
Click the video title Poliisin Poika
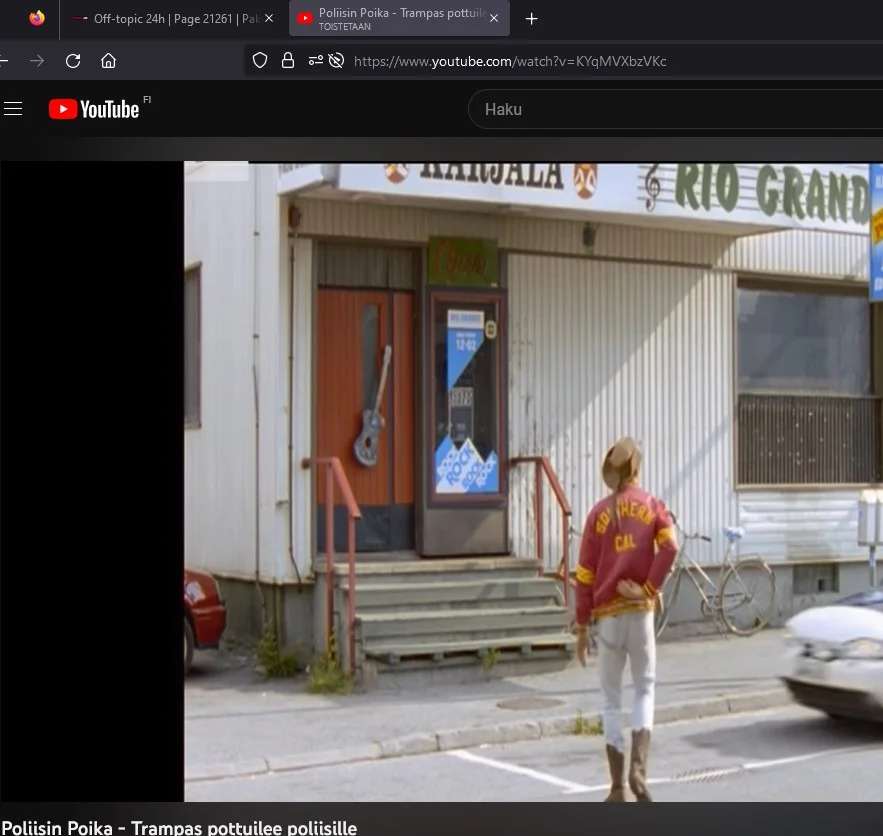pos(180,827)
